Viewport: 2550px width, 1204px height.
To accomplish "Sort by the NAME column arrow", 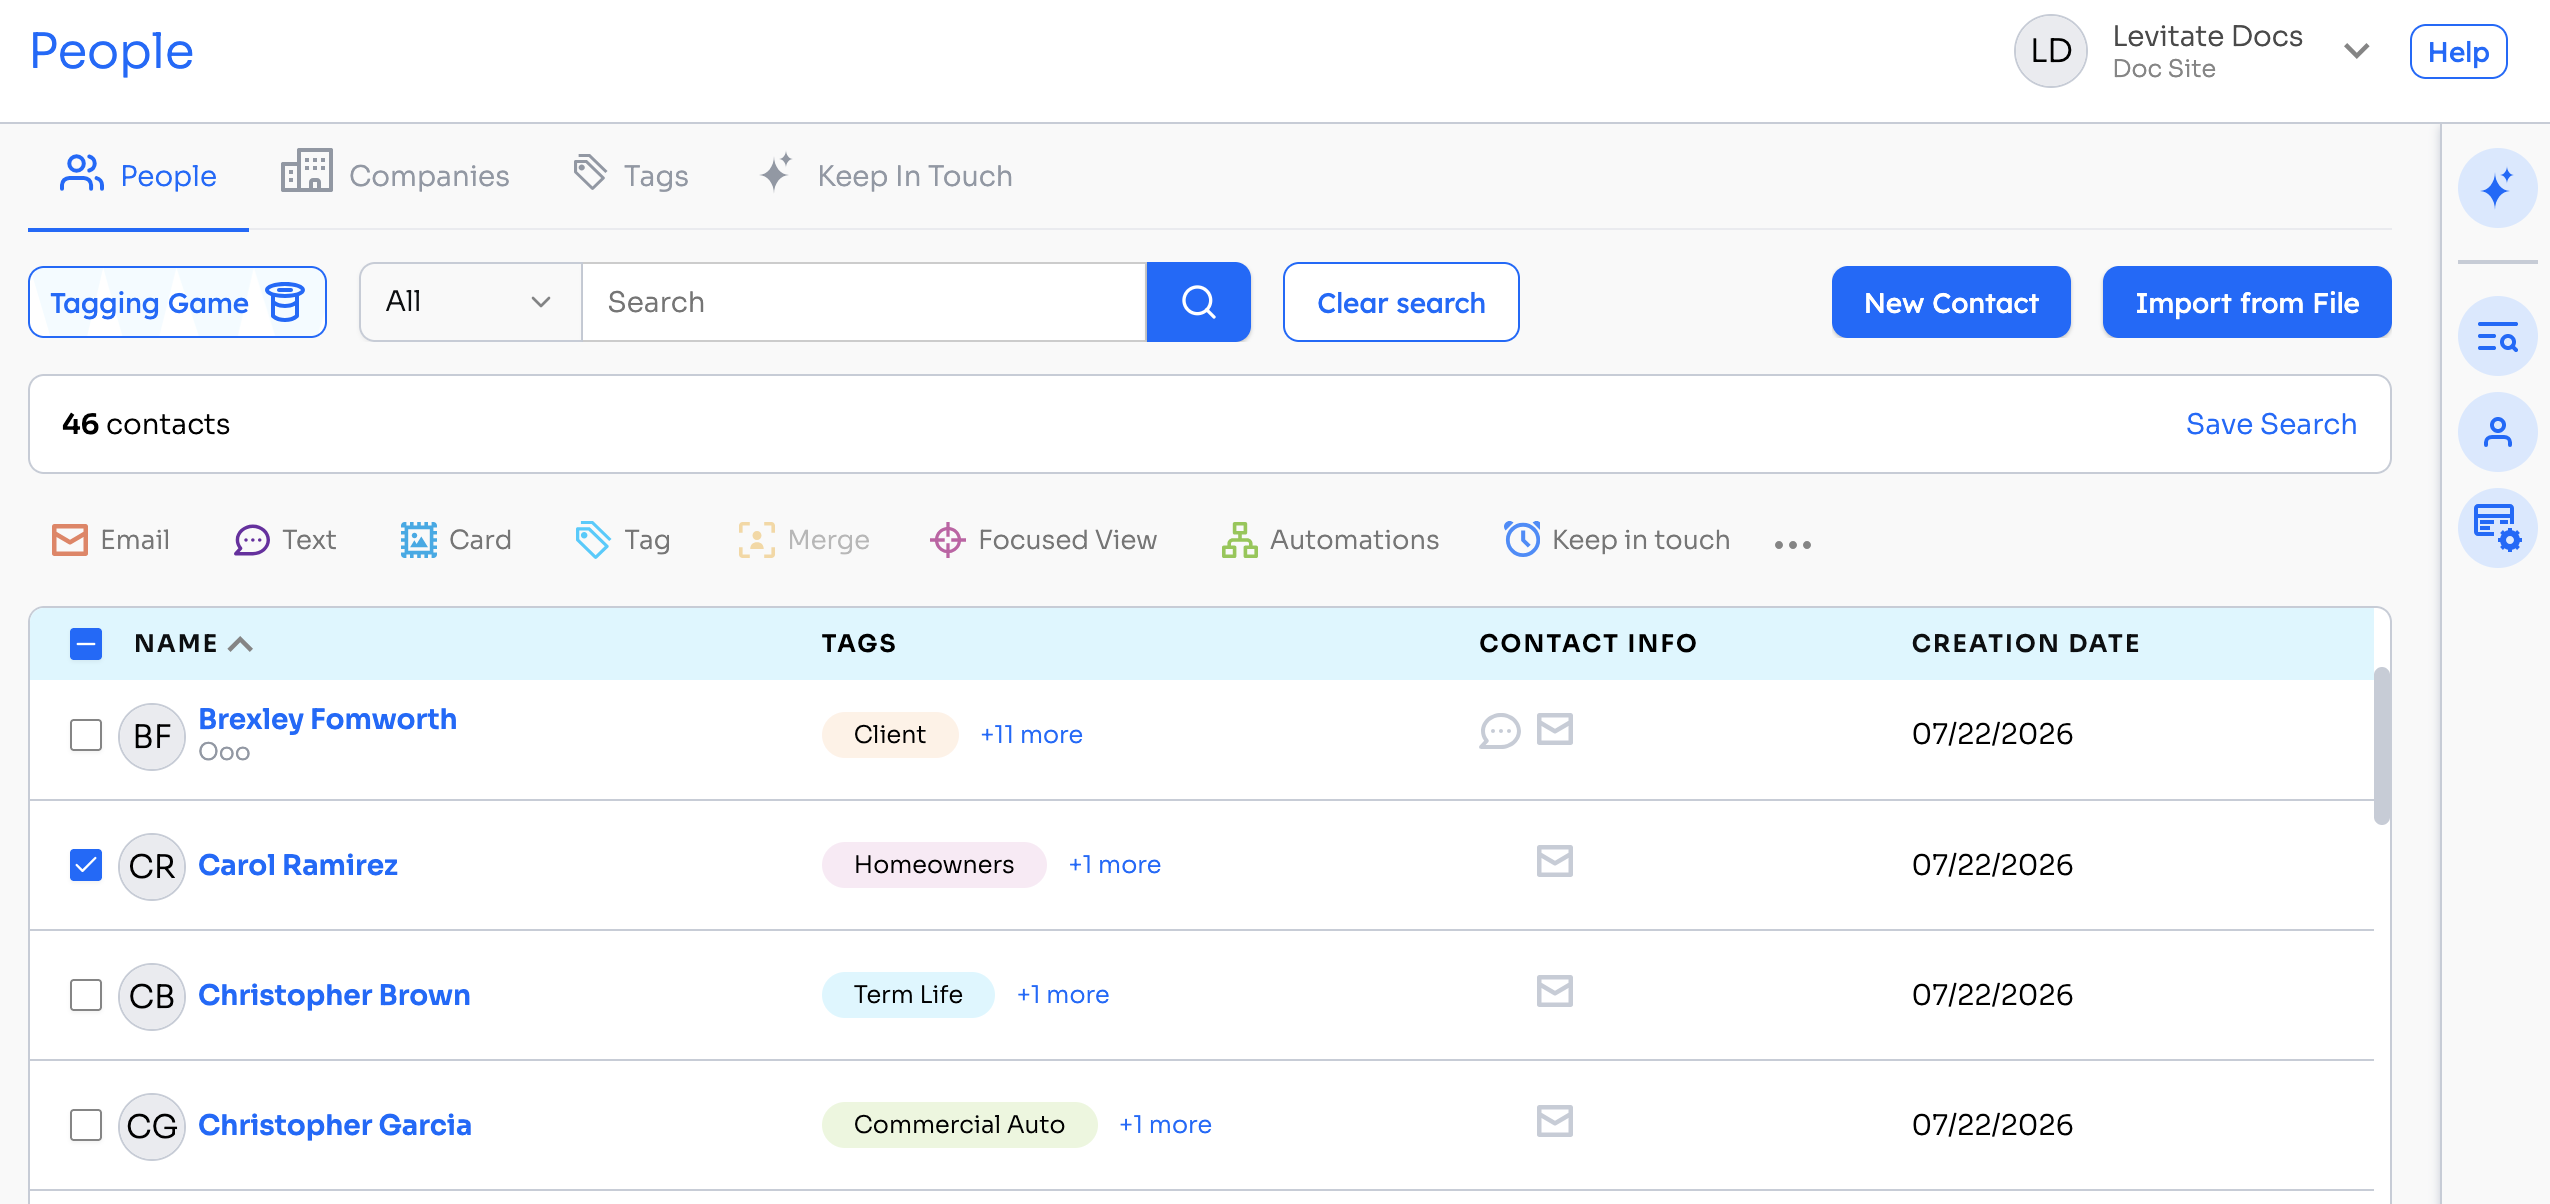I will pyautogui.click(x=241, y=644).
